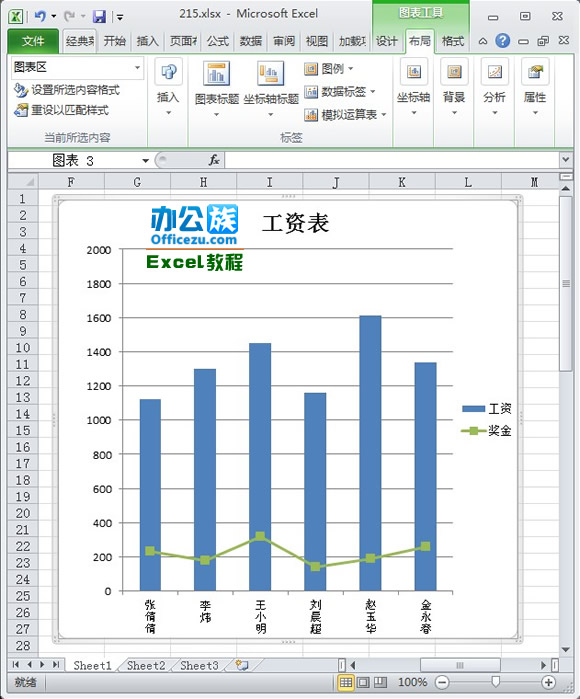Click the fx insert function icon
Viewport: 580px width, 699px height.
tap(214, 160)
